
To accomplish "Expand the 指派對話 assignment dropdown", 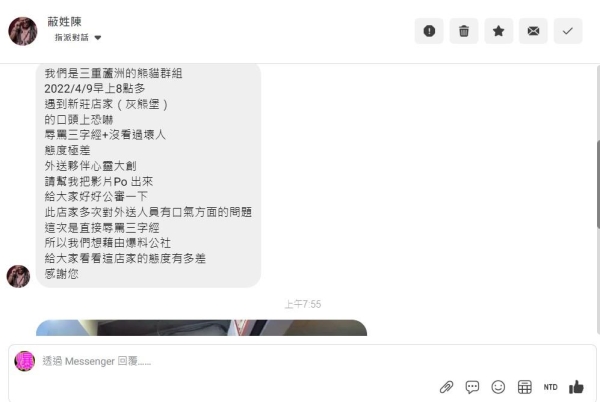I will point(78,37).
